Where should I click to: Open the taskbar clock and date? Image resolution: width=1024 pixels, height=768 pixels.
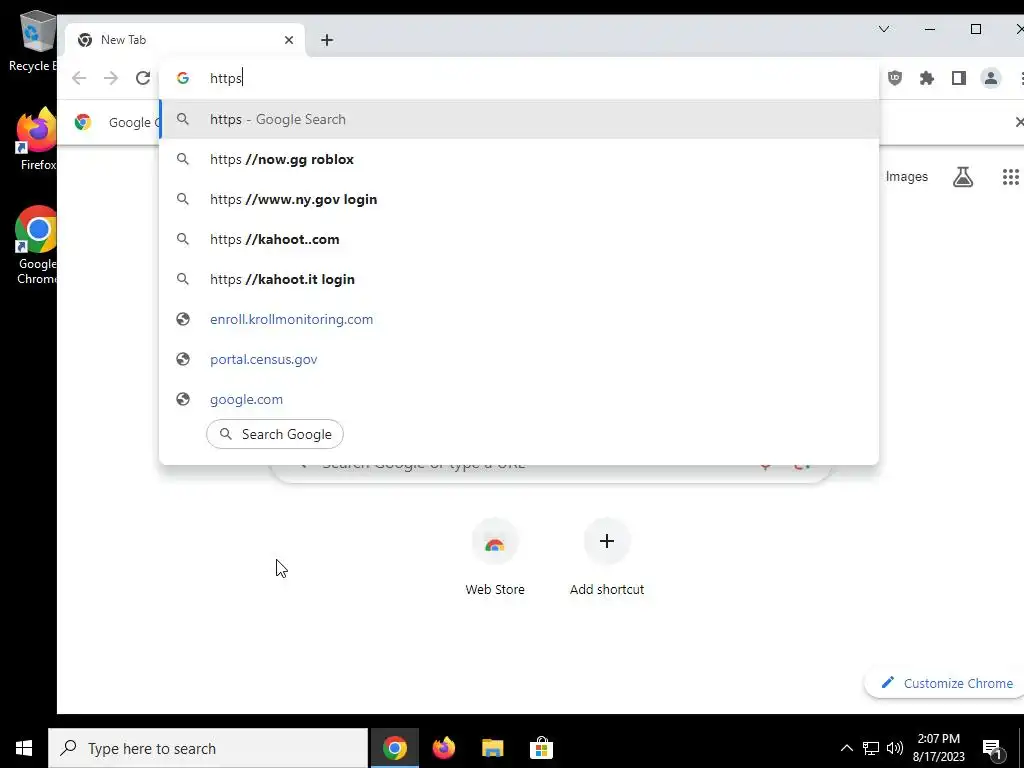coord(938,748)
